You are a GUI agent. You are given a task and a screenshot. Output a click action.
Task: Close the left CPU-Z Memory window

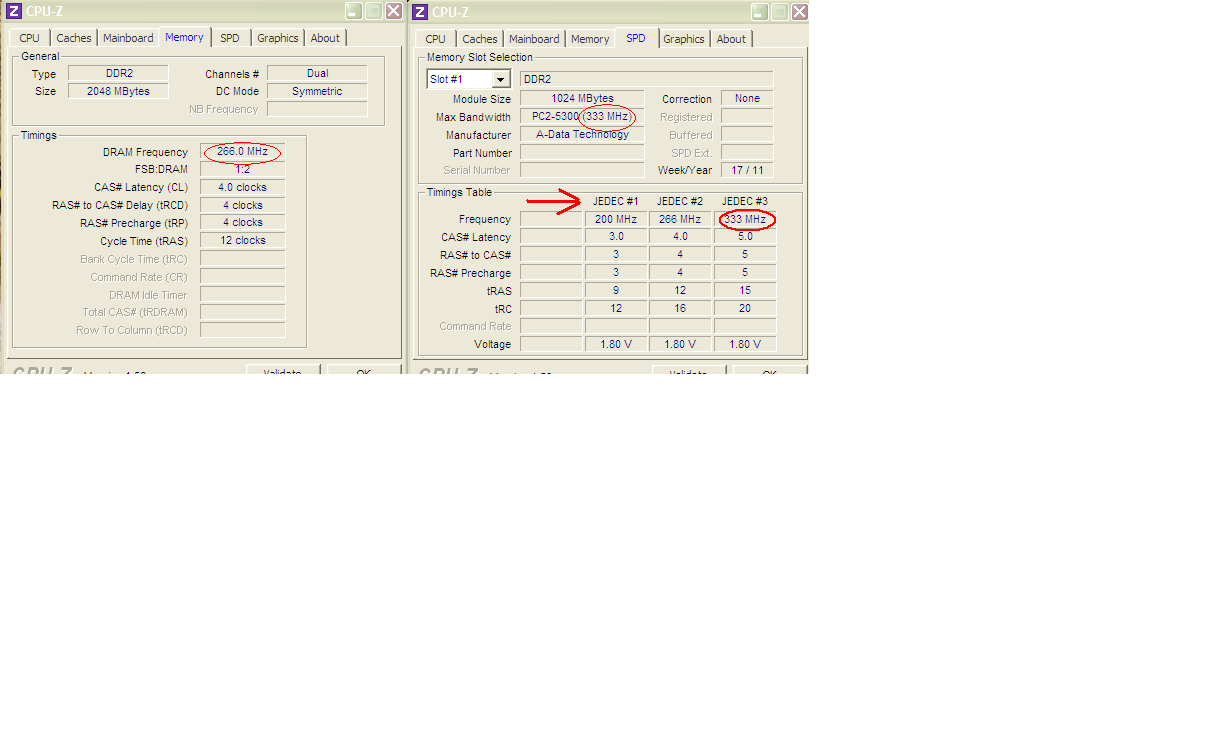394,11
